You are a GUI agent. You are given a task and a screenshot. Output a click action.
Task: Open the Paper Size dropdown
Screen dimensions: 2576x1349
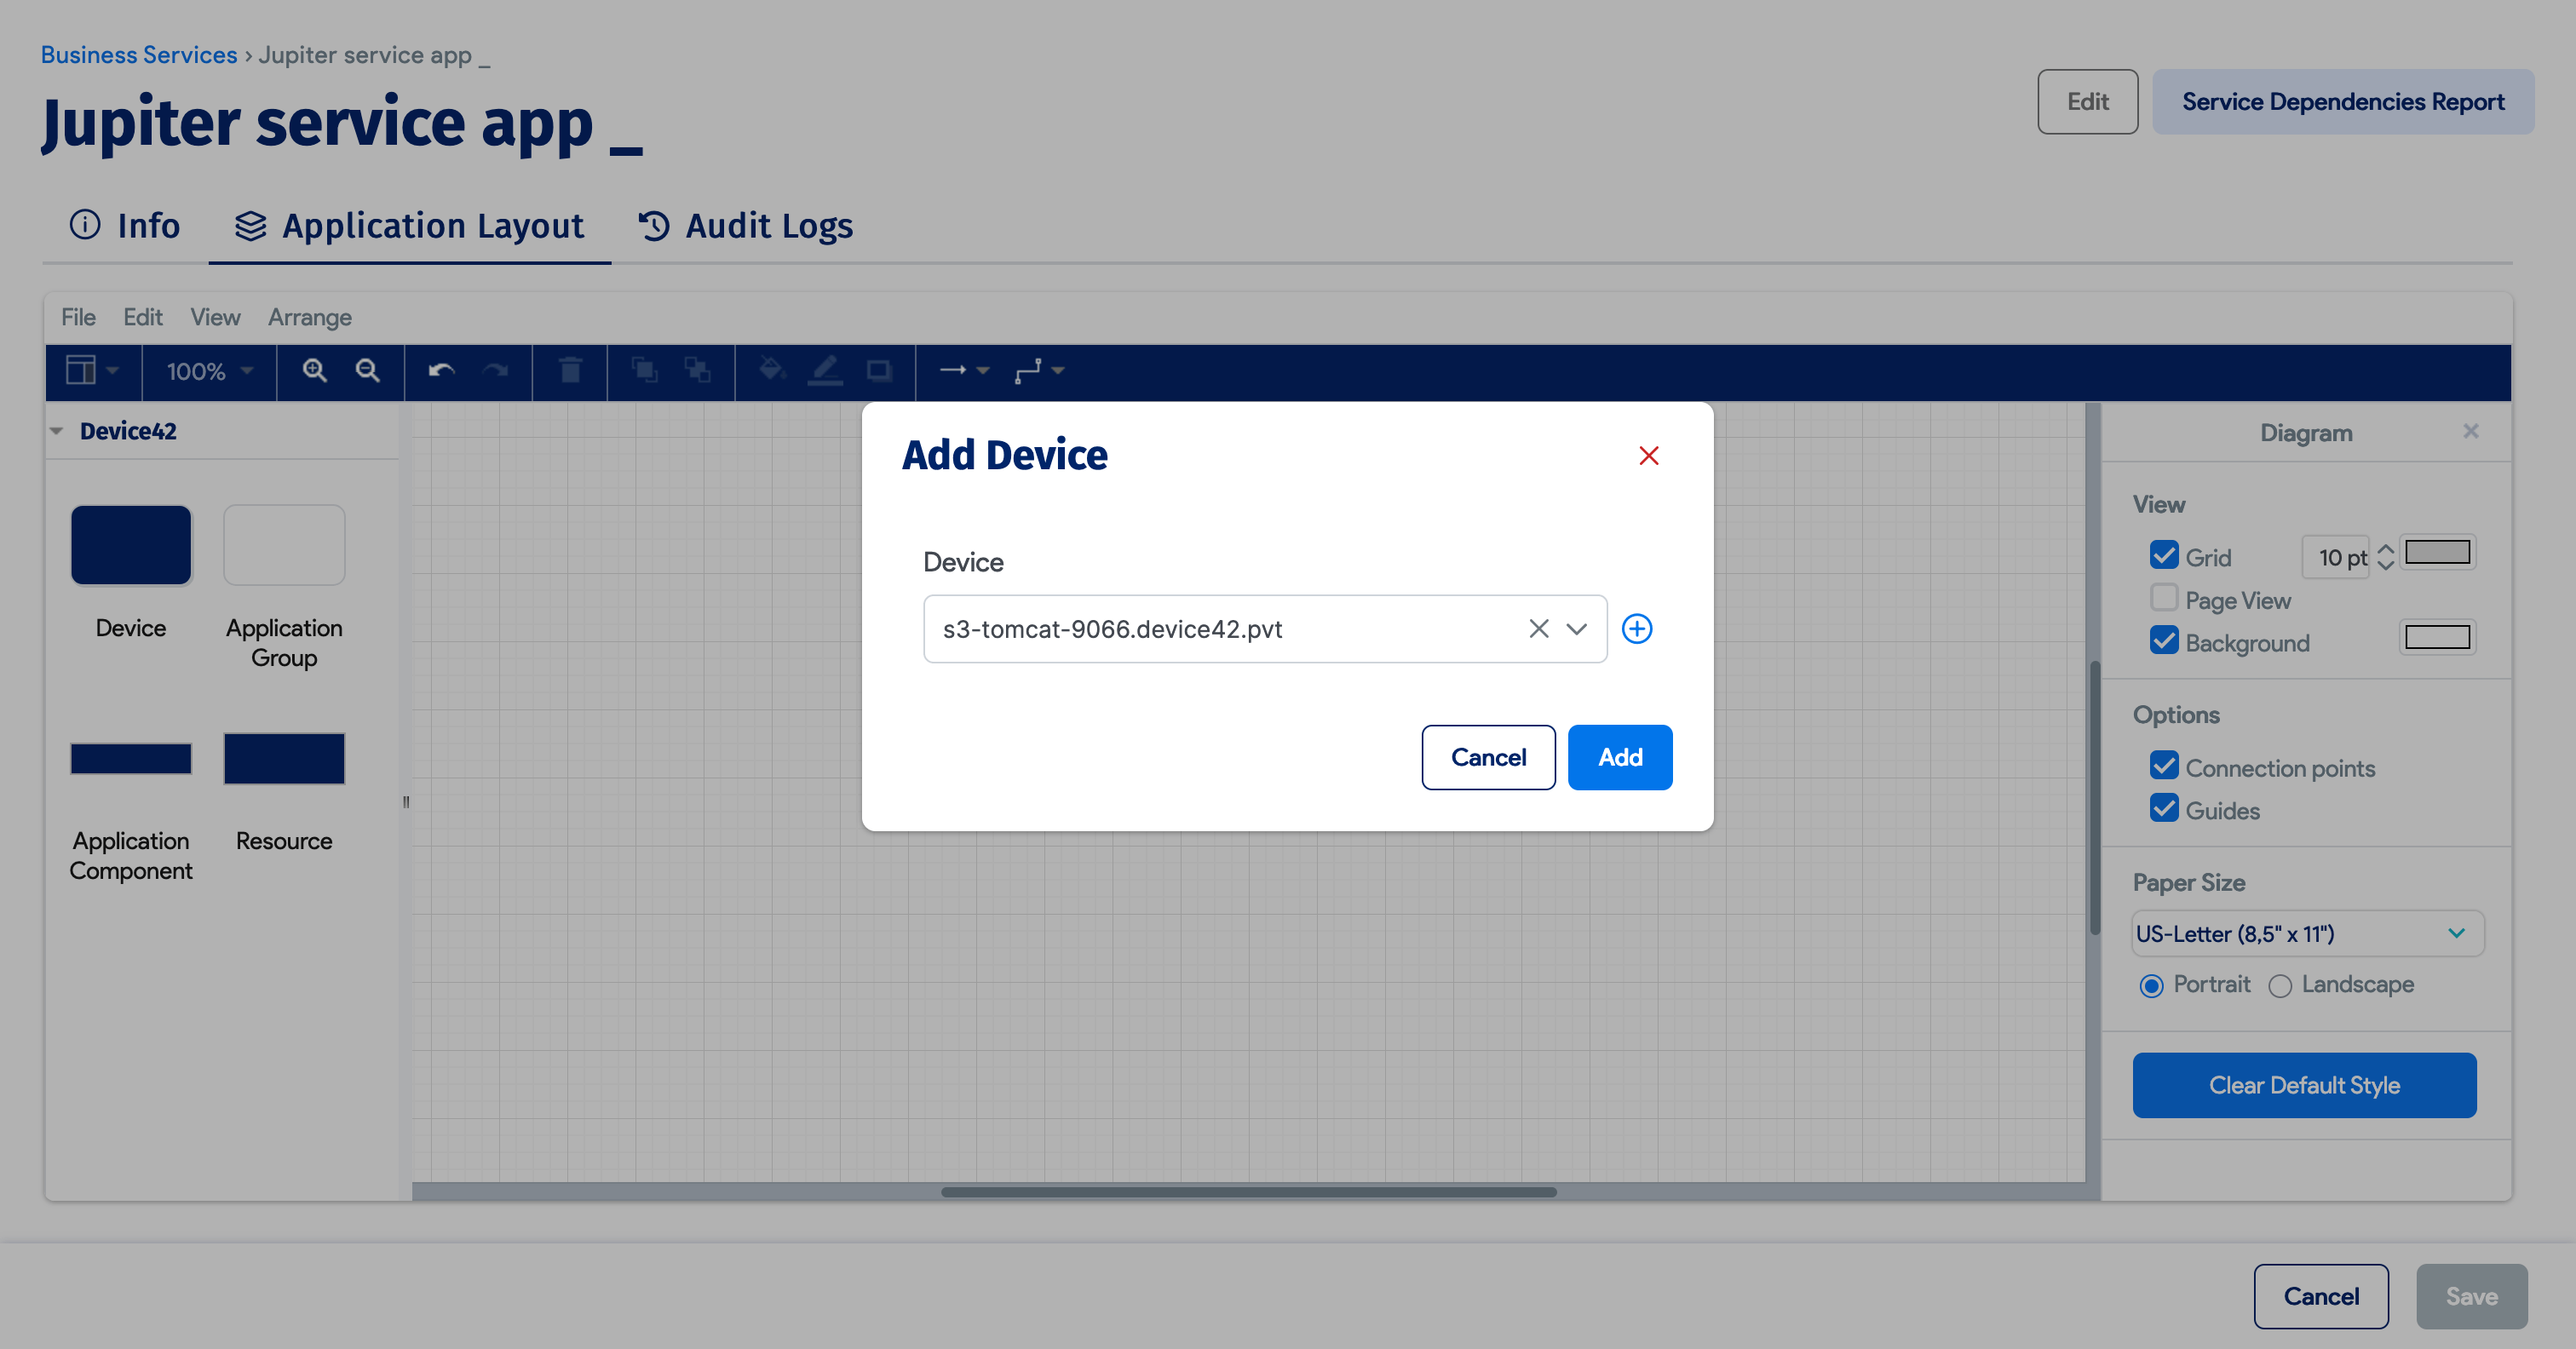pyautogui.click(x=2308, y=934)
